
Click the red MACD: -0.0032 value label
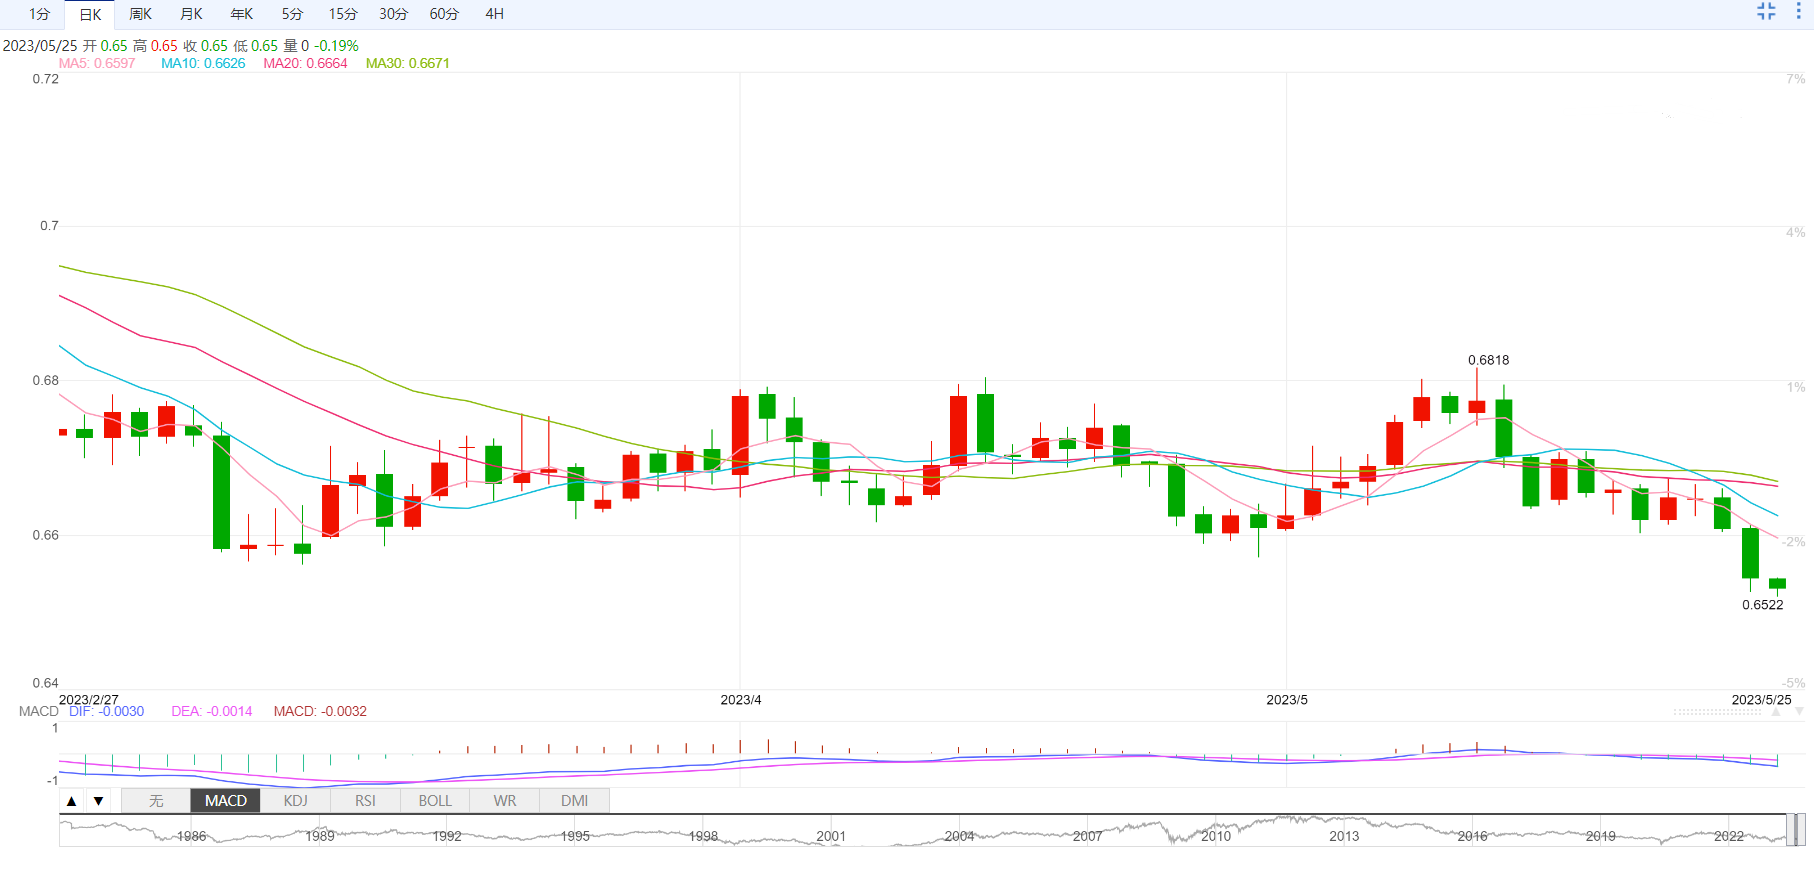[x=320, y=711]
